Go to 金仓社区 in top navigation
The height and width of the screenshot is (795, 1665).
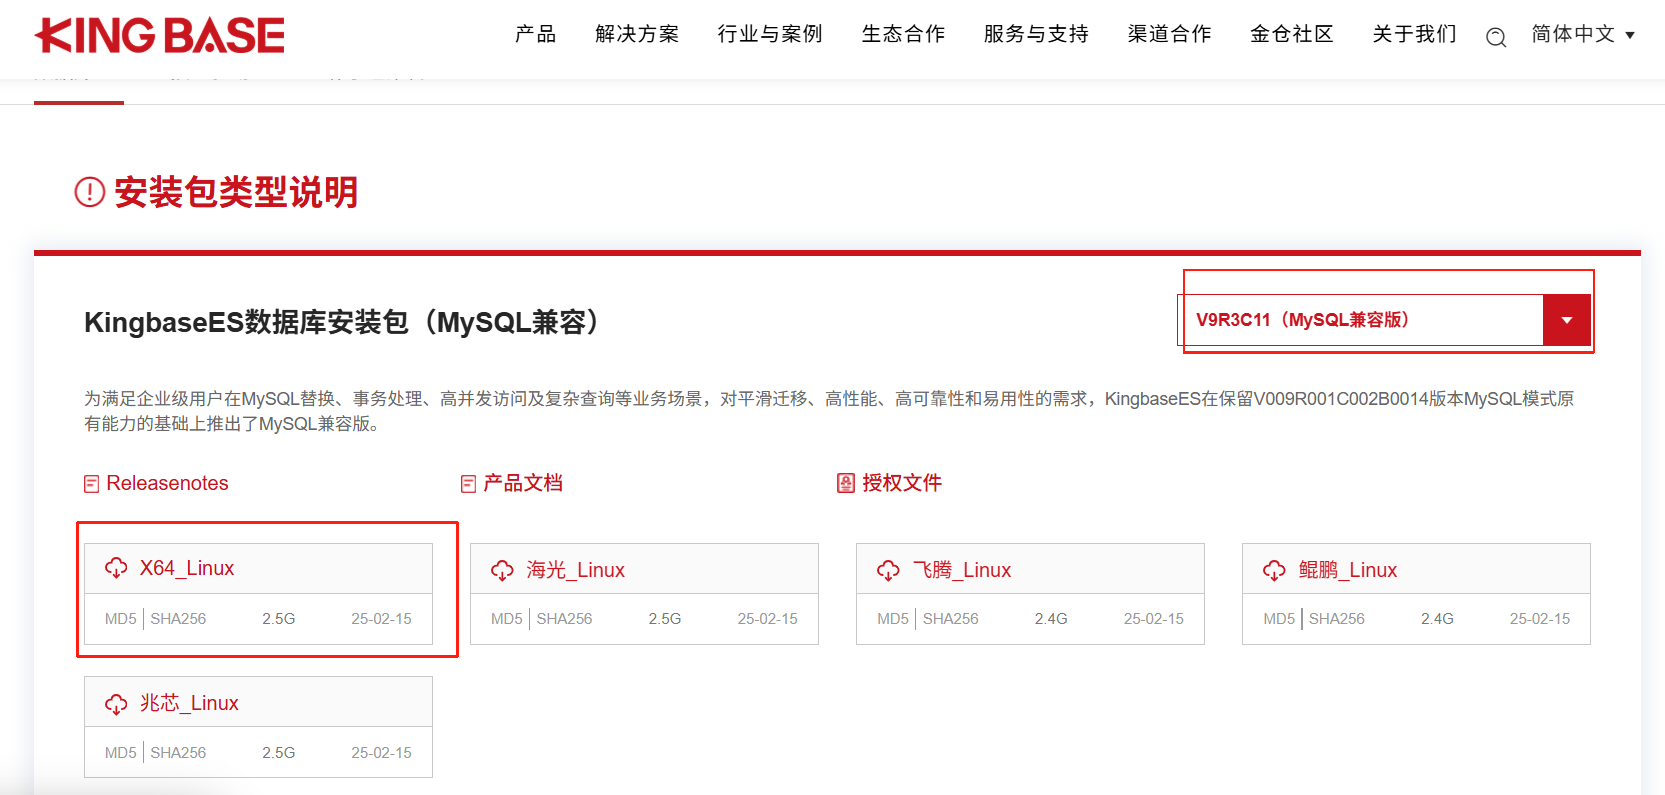coord(1291,35)
